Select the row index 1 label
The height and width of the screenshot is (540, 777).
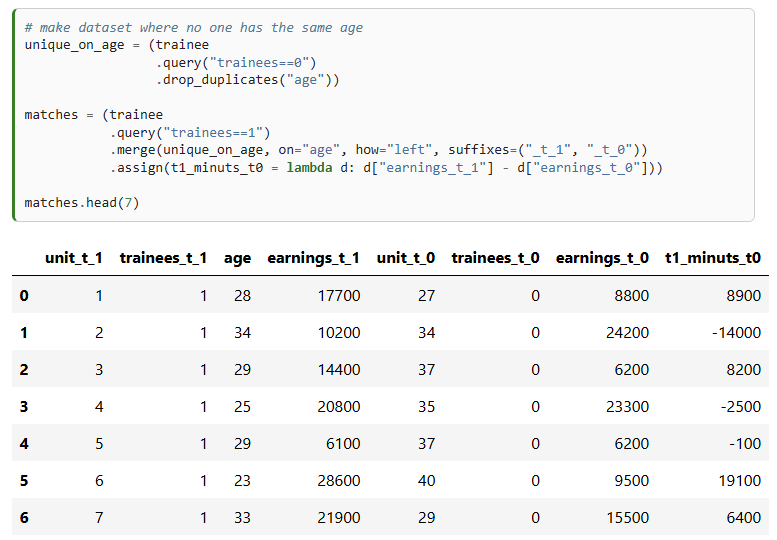coord(24,333)
